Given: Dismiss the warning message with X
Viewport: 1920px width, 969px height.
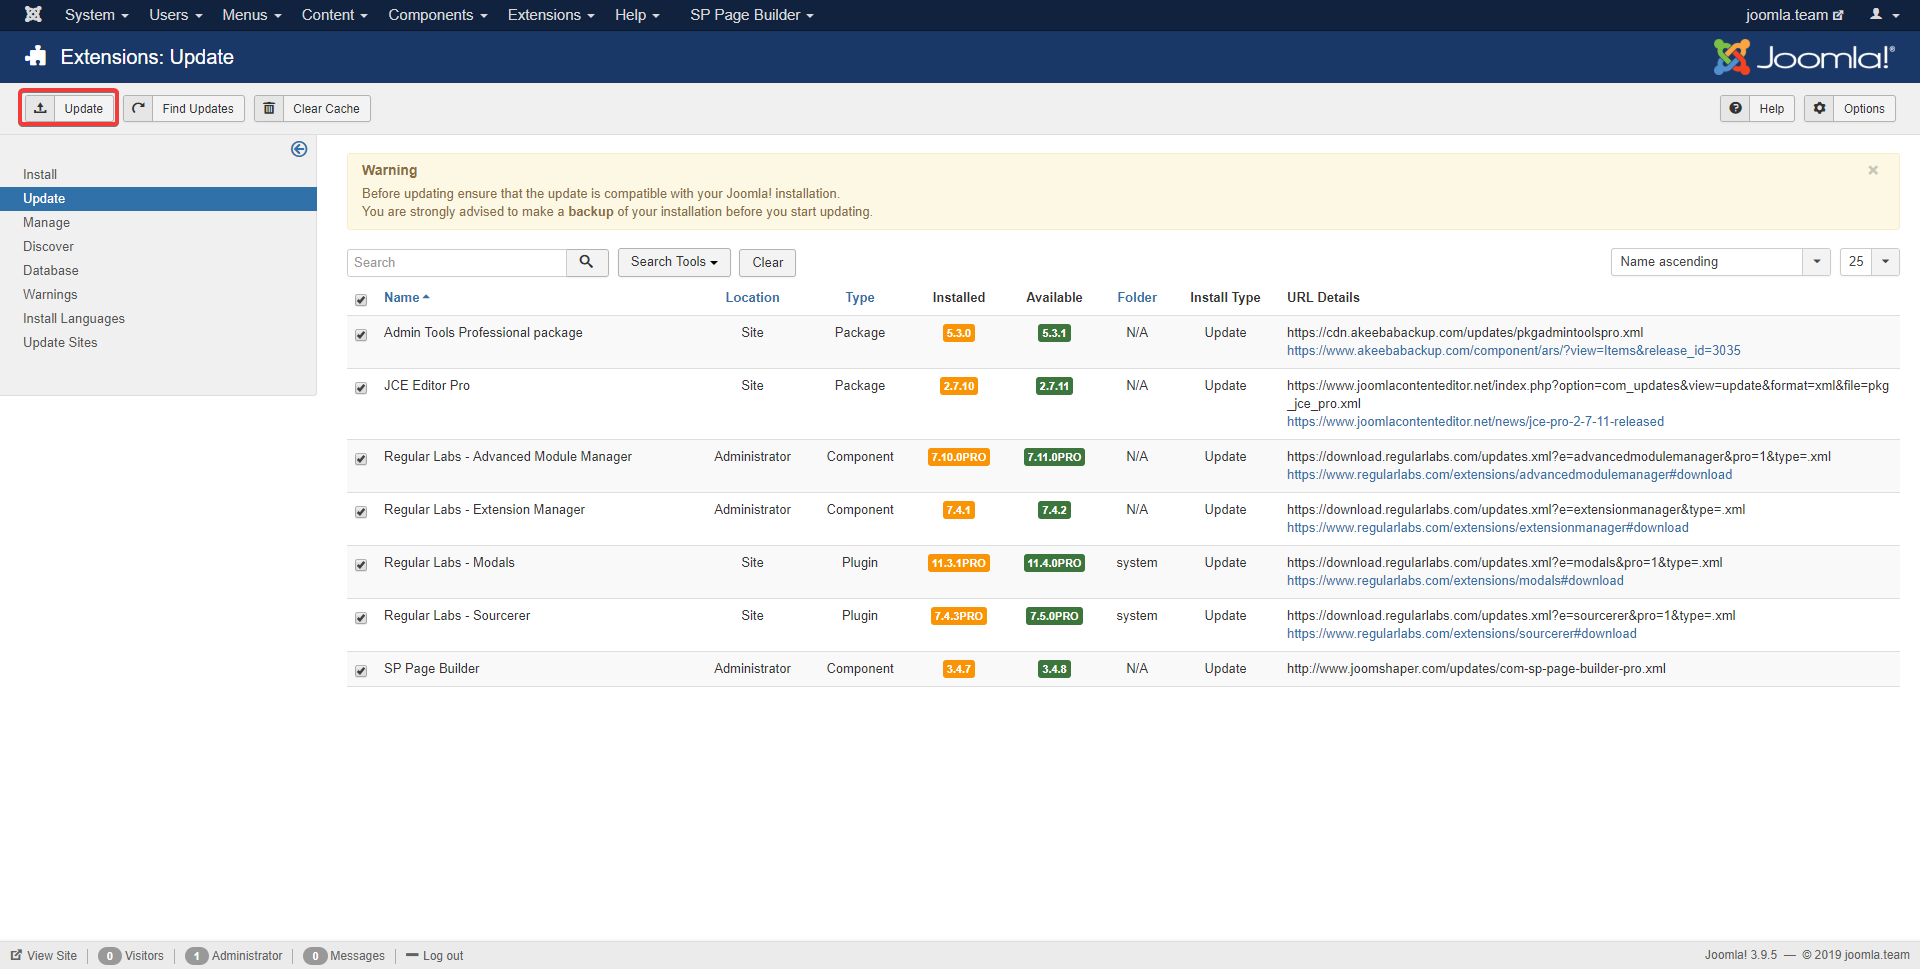Looking at the screenshot, I should pos(1873,171).
